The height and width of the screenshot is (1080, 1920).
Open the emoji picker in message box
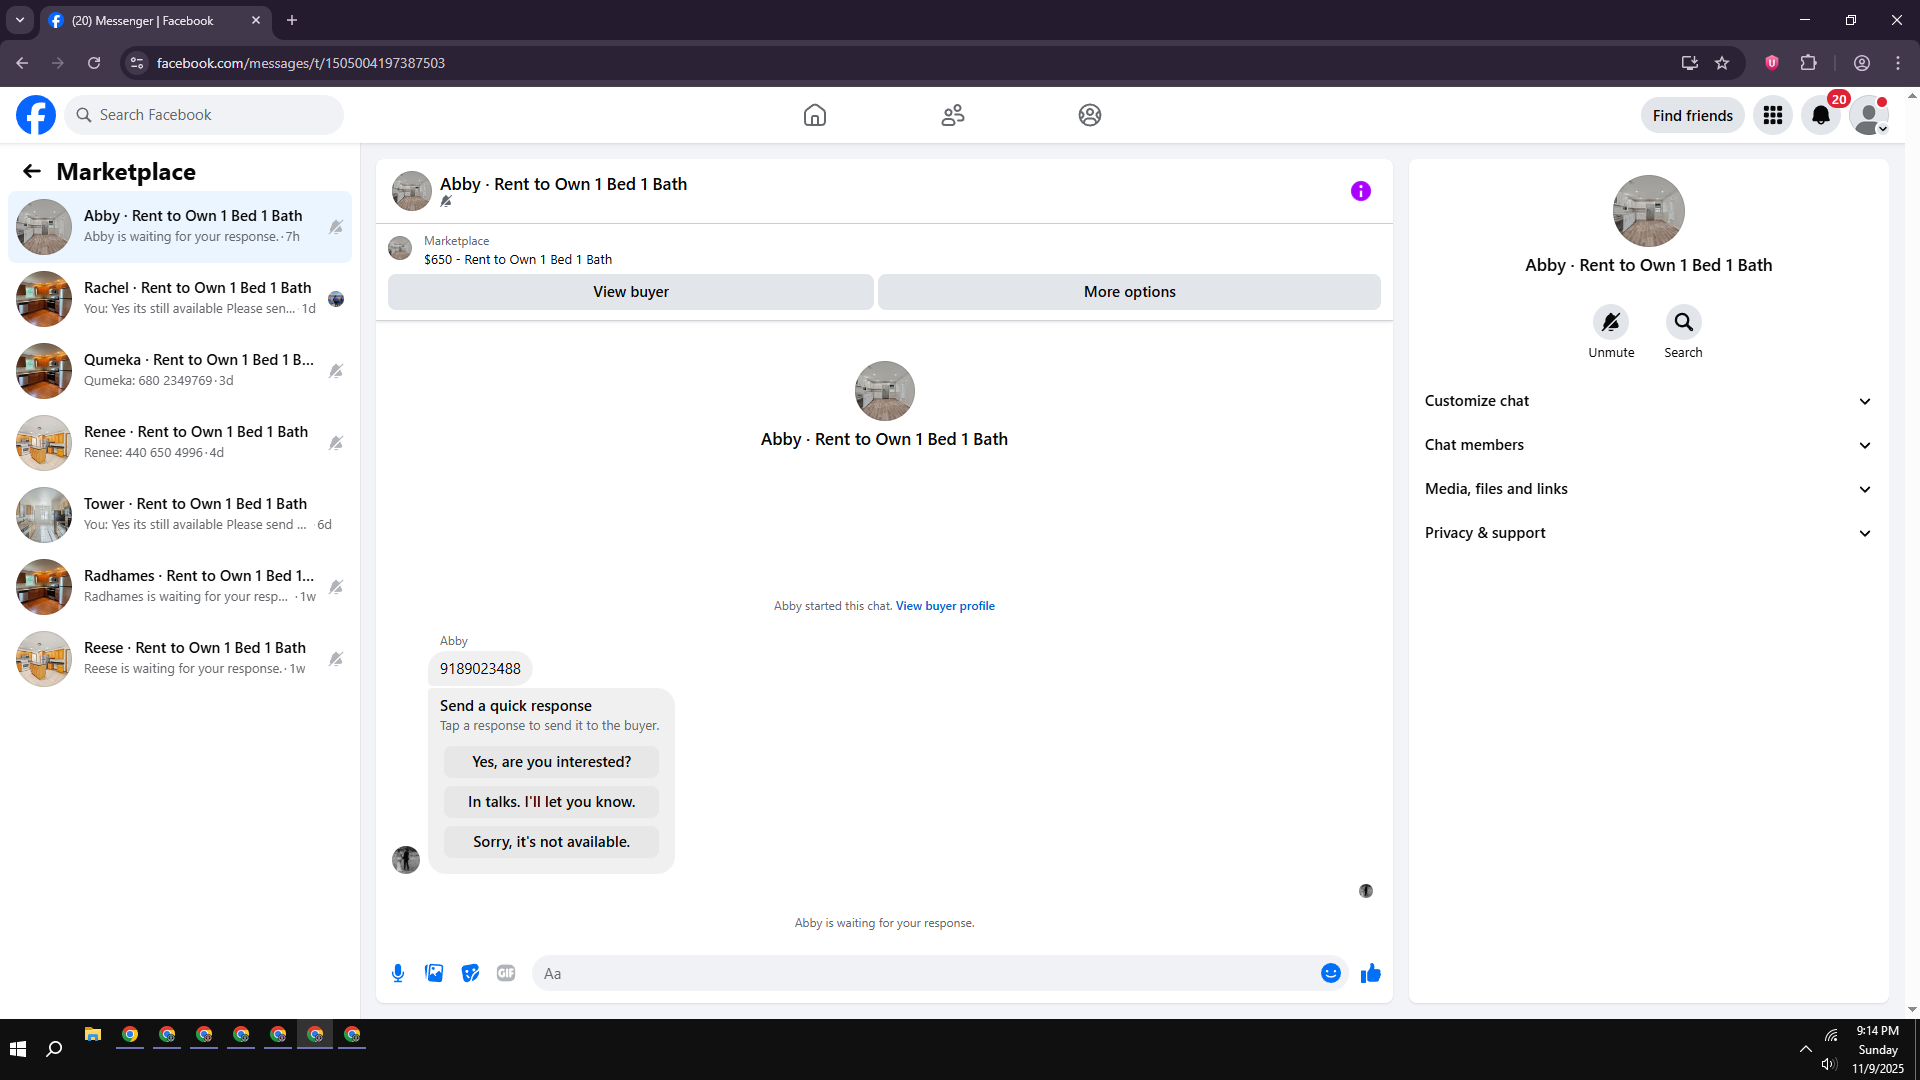pyautogui.click(x=1331, y=973)
